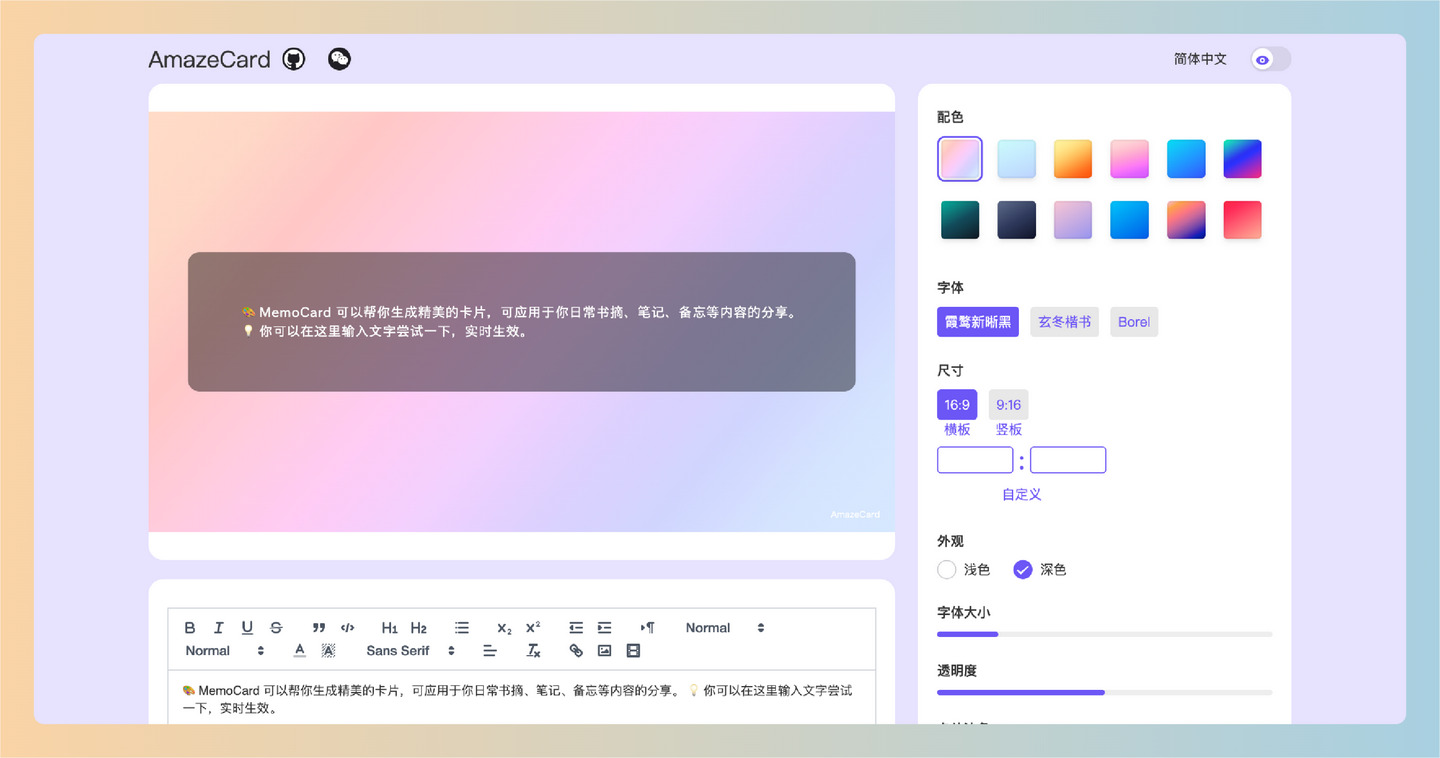Toggle the eye preview switch
Viewport: 1440px width, 758px height.
click(1271, 60)
